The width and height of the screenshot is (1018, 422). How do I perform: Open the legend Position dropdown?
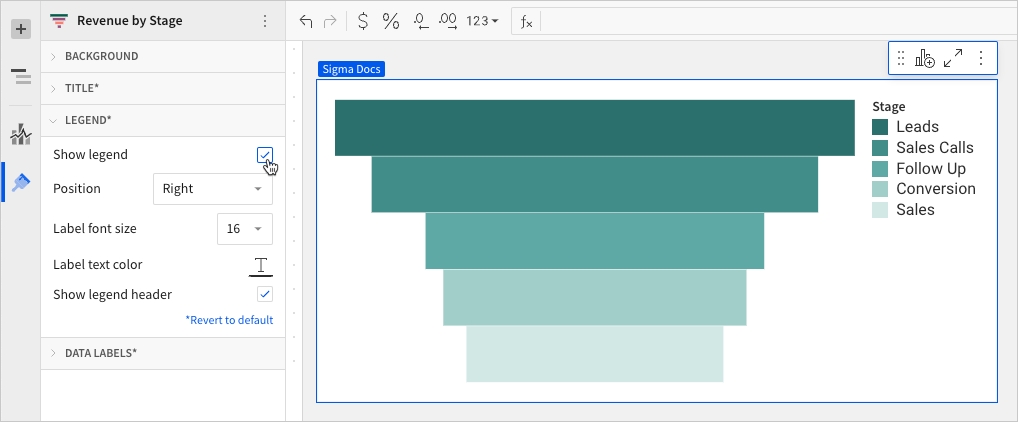pyautogui.click(x=212, y=188)
